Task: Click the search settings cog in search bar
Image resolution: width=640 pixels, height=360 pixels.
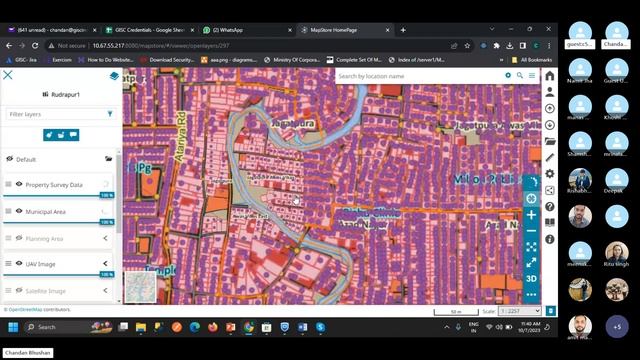Action: click(508, 76)
